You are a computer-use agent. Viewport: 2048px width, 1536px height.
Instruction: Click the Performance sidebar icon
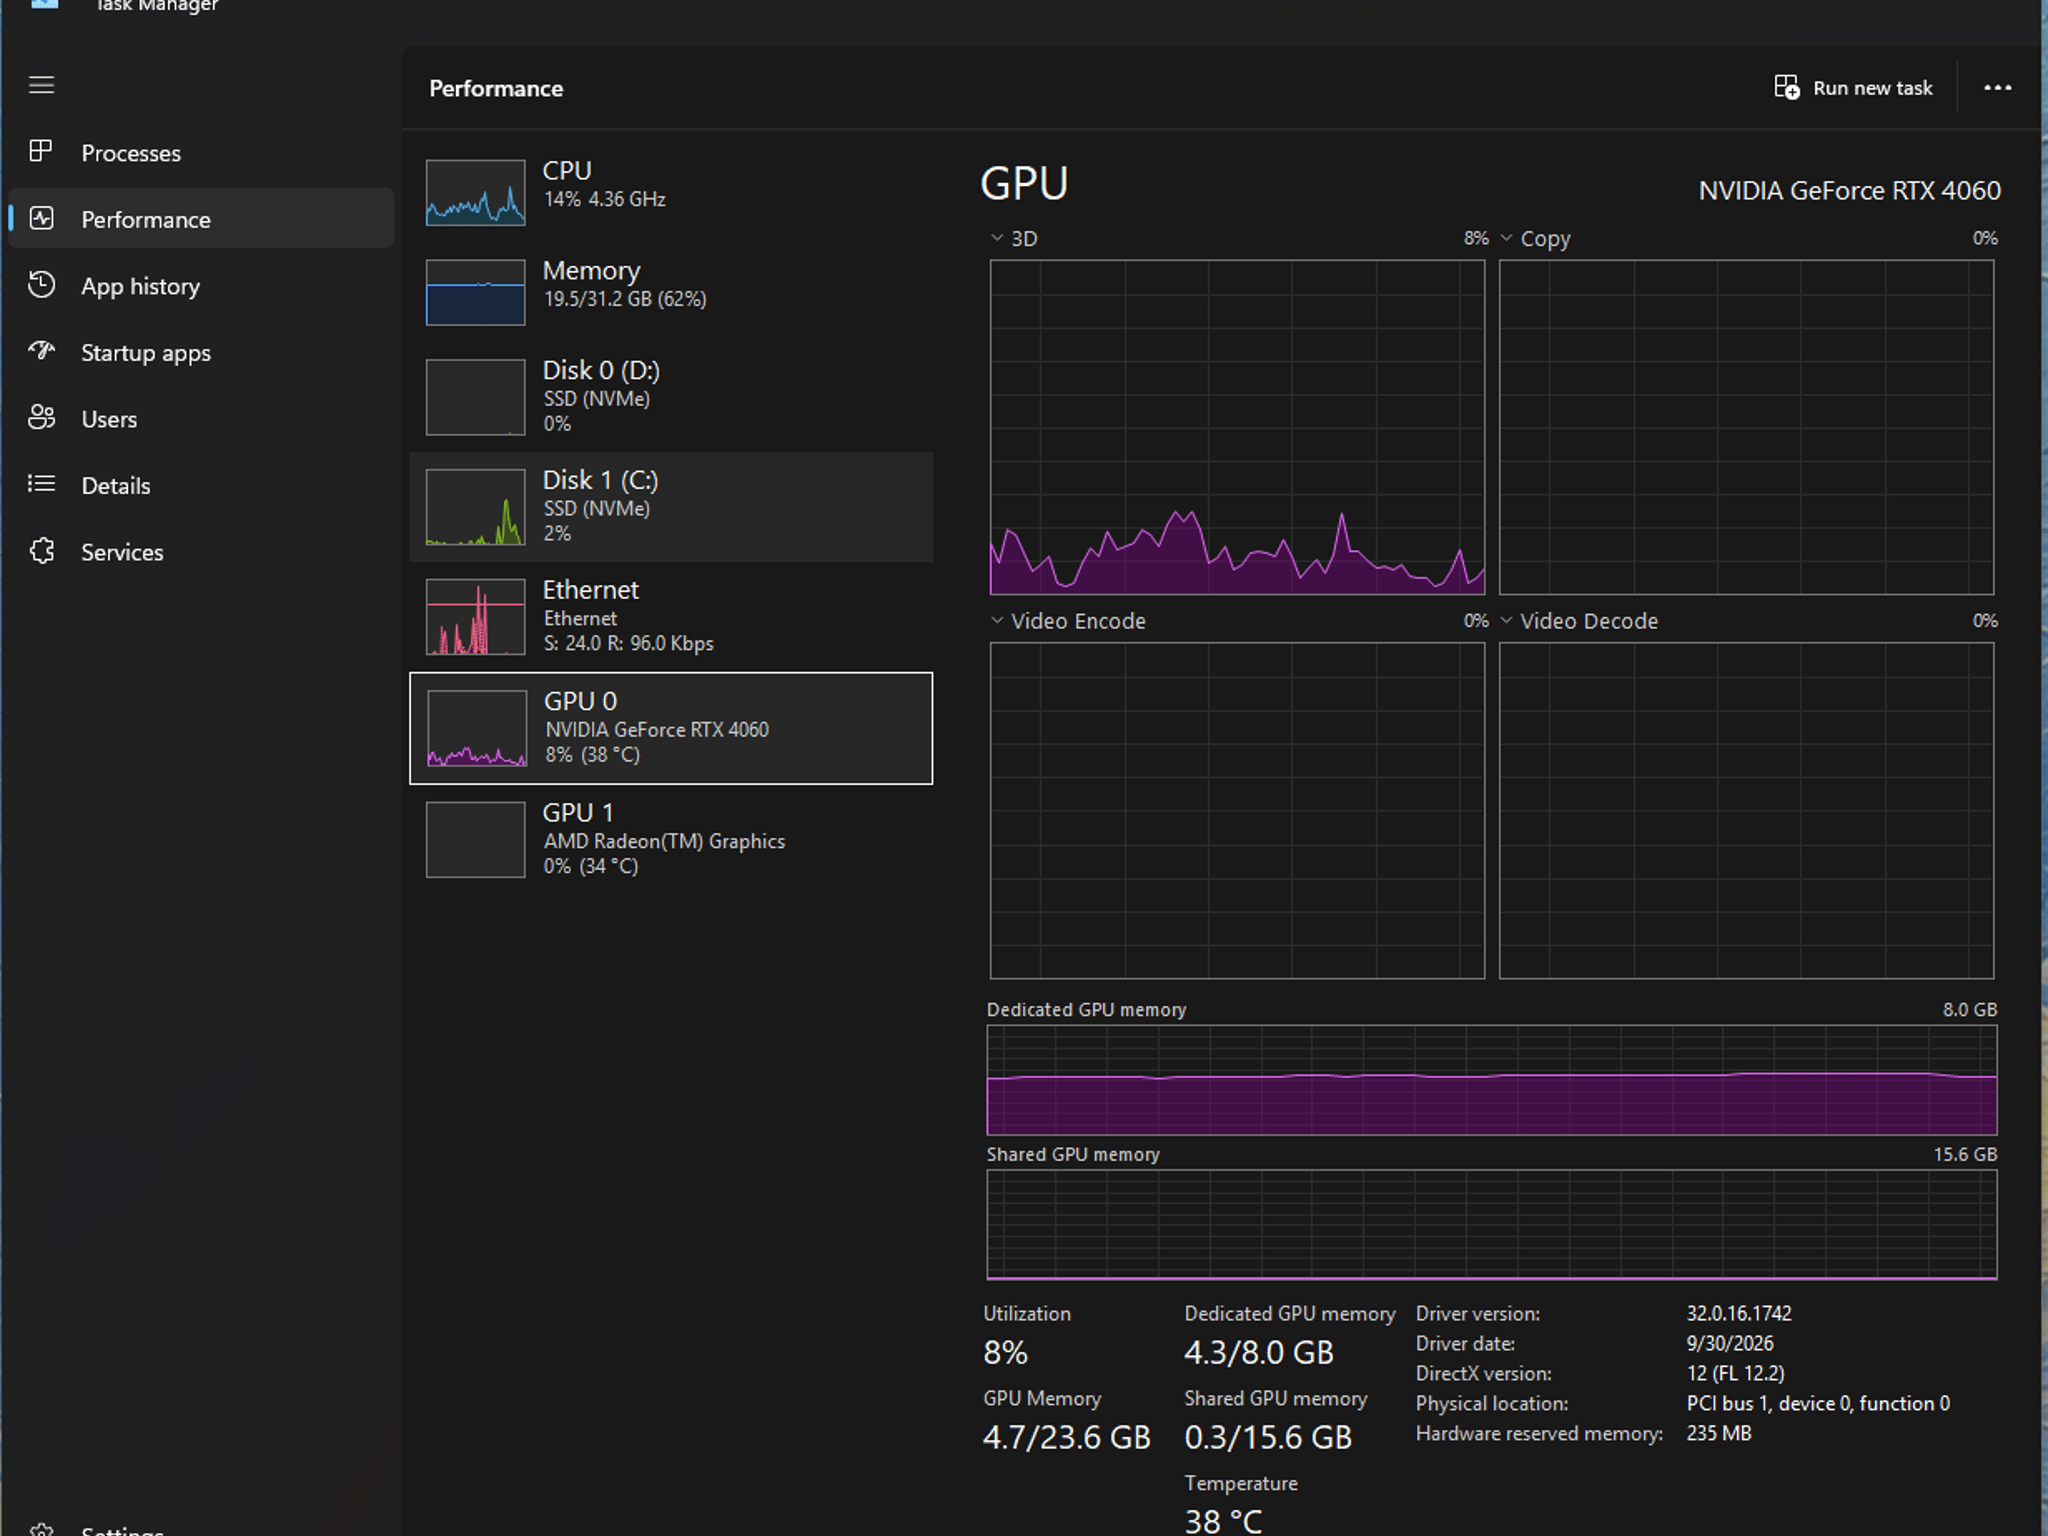tap(41, 218)
